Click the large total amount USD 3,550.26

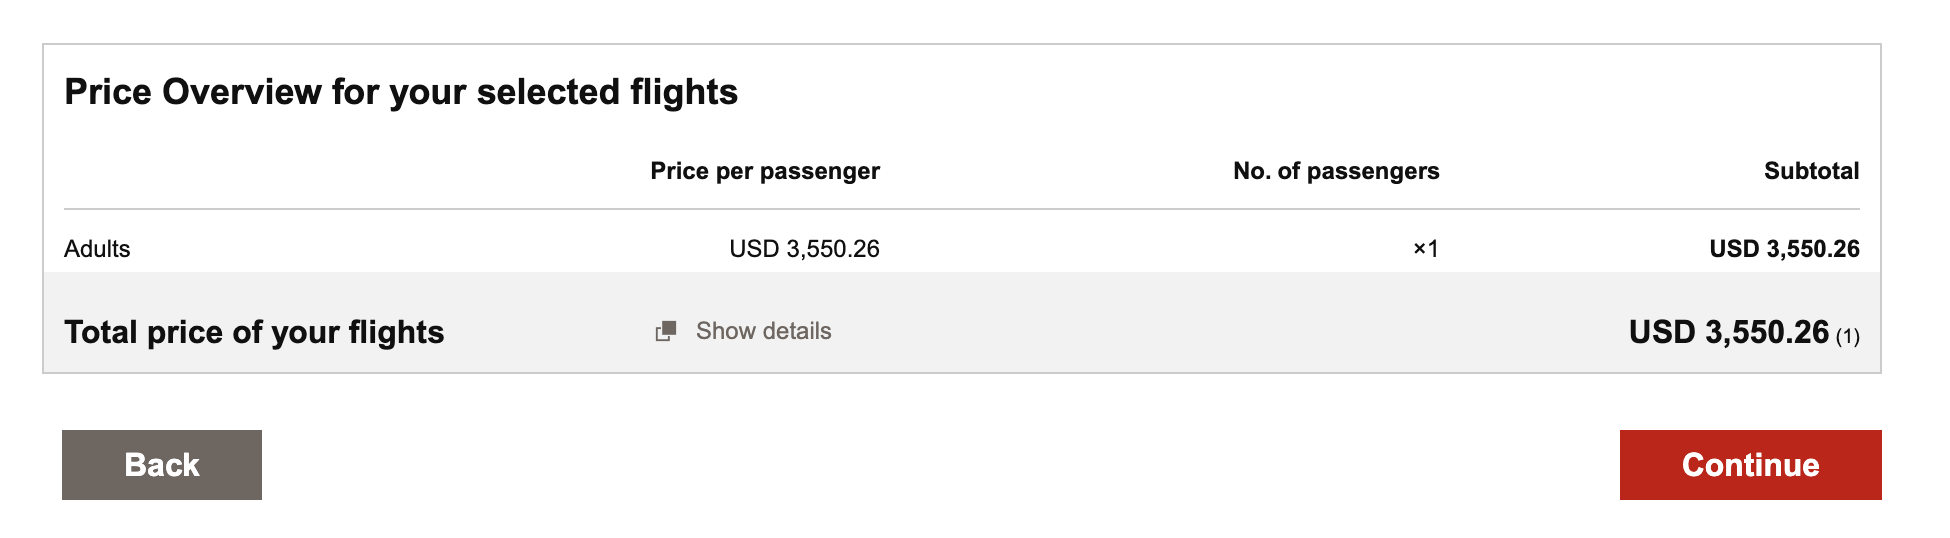click(1728, 332)
